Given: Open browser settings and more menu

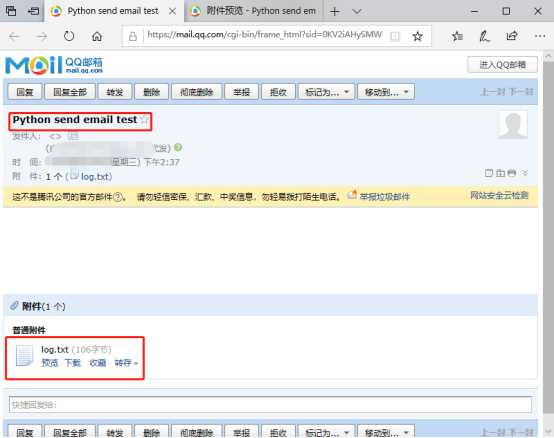Looking at the screenshot, I should pos(540,36).
